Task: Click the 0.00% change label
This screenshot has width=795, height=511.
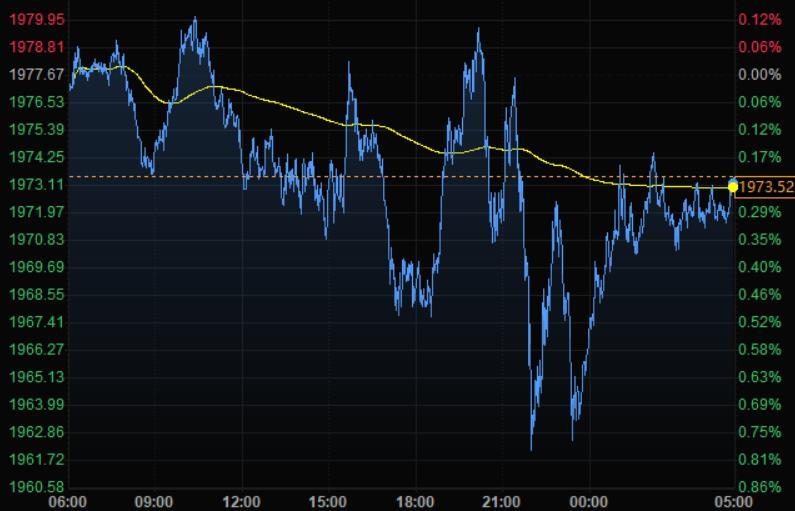Action: click(759, 75)
